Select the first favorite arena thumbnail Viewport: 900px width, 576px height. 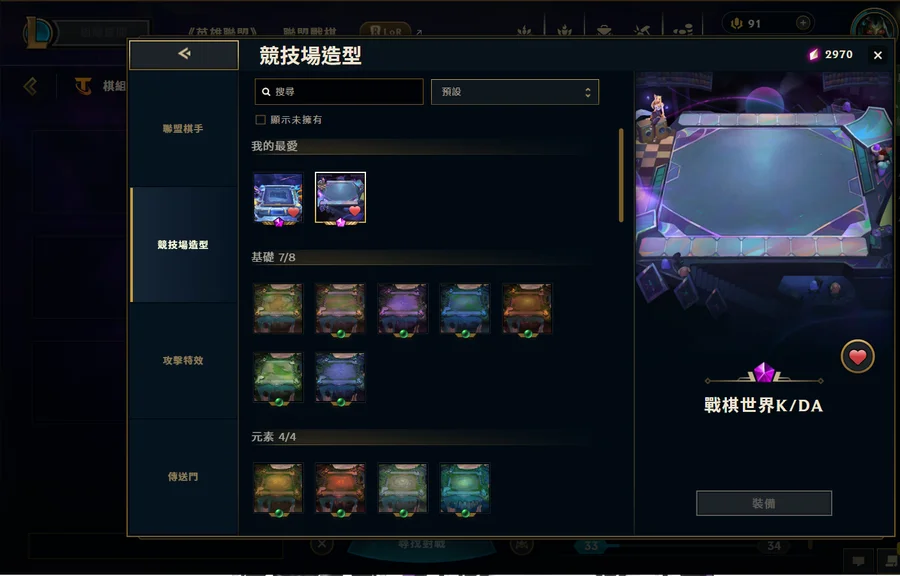tap(278, 198)
